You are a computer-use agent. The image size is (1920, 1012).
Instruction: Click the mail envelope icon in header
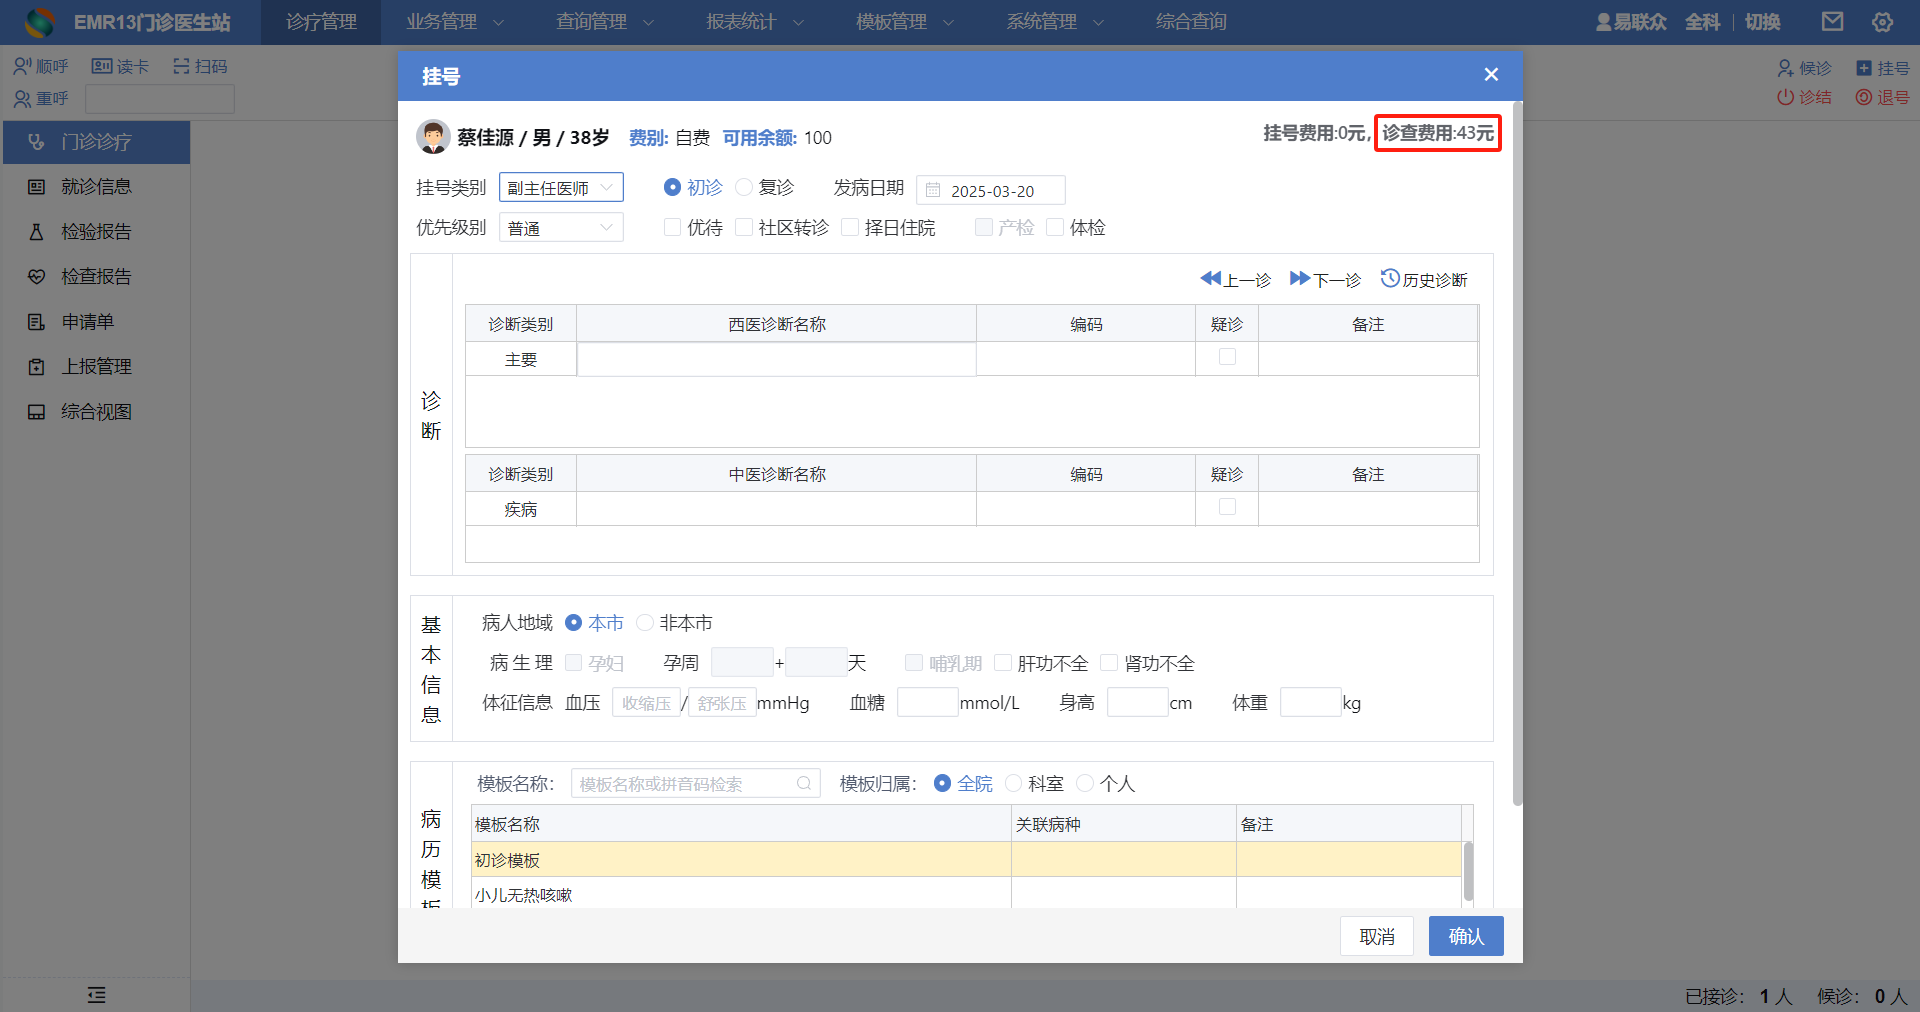coord(1832,22)
